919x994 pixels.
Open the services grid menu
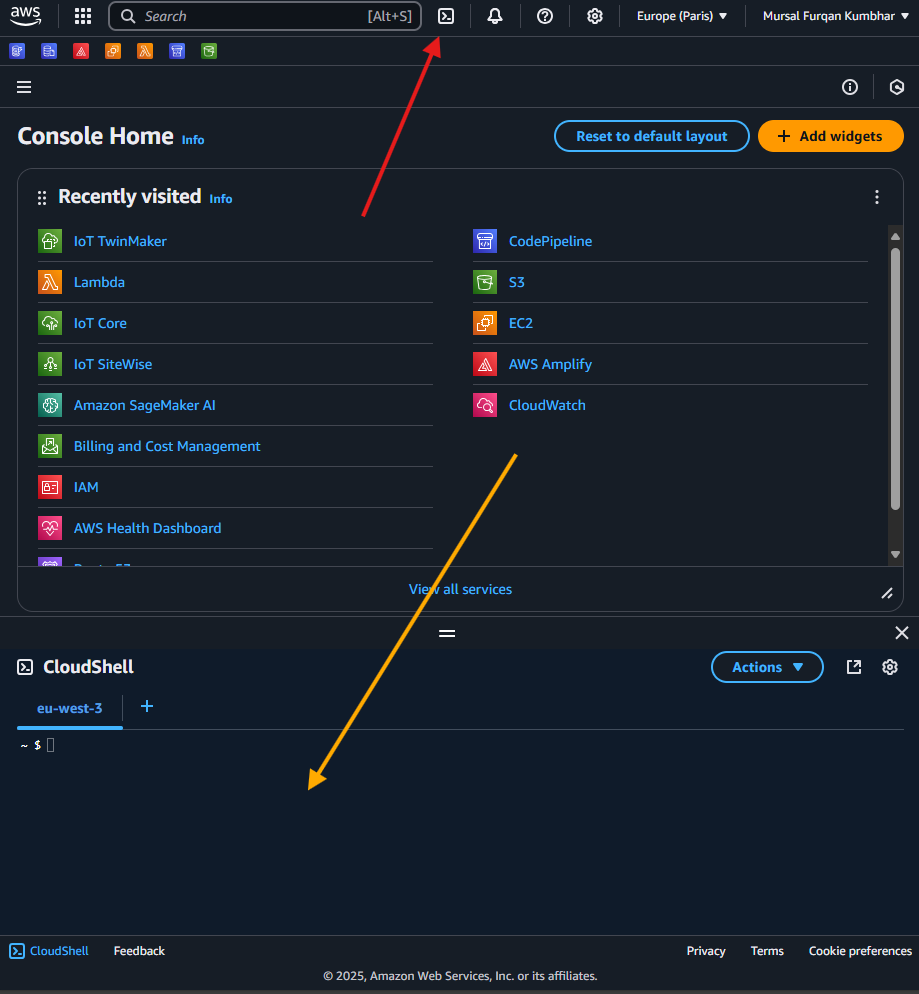click(x=82, y=16)
